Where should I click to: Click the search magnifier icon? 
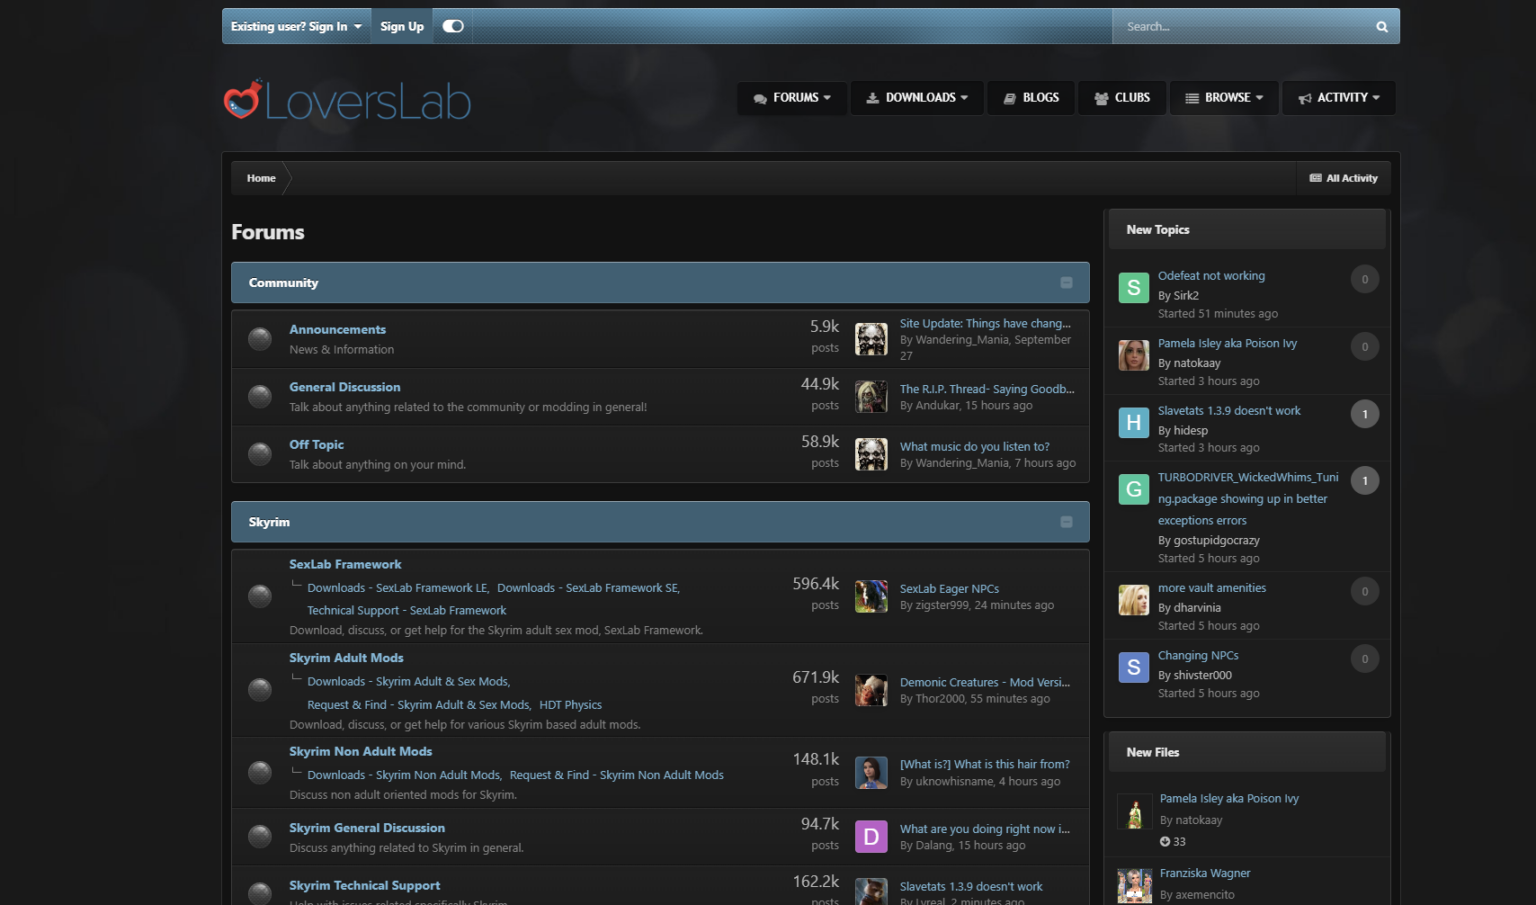click(1381, 27)
